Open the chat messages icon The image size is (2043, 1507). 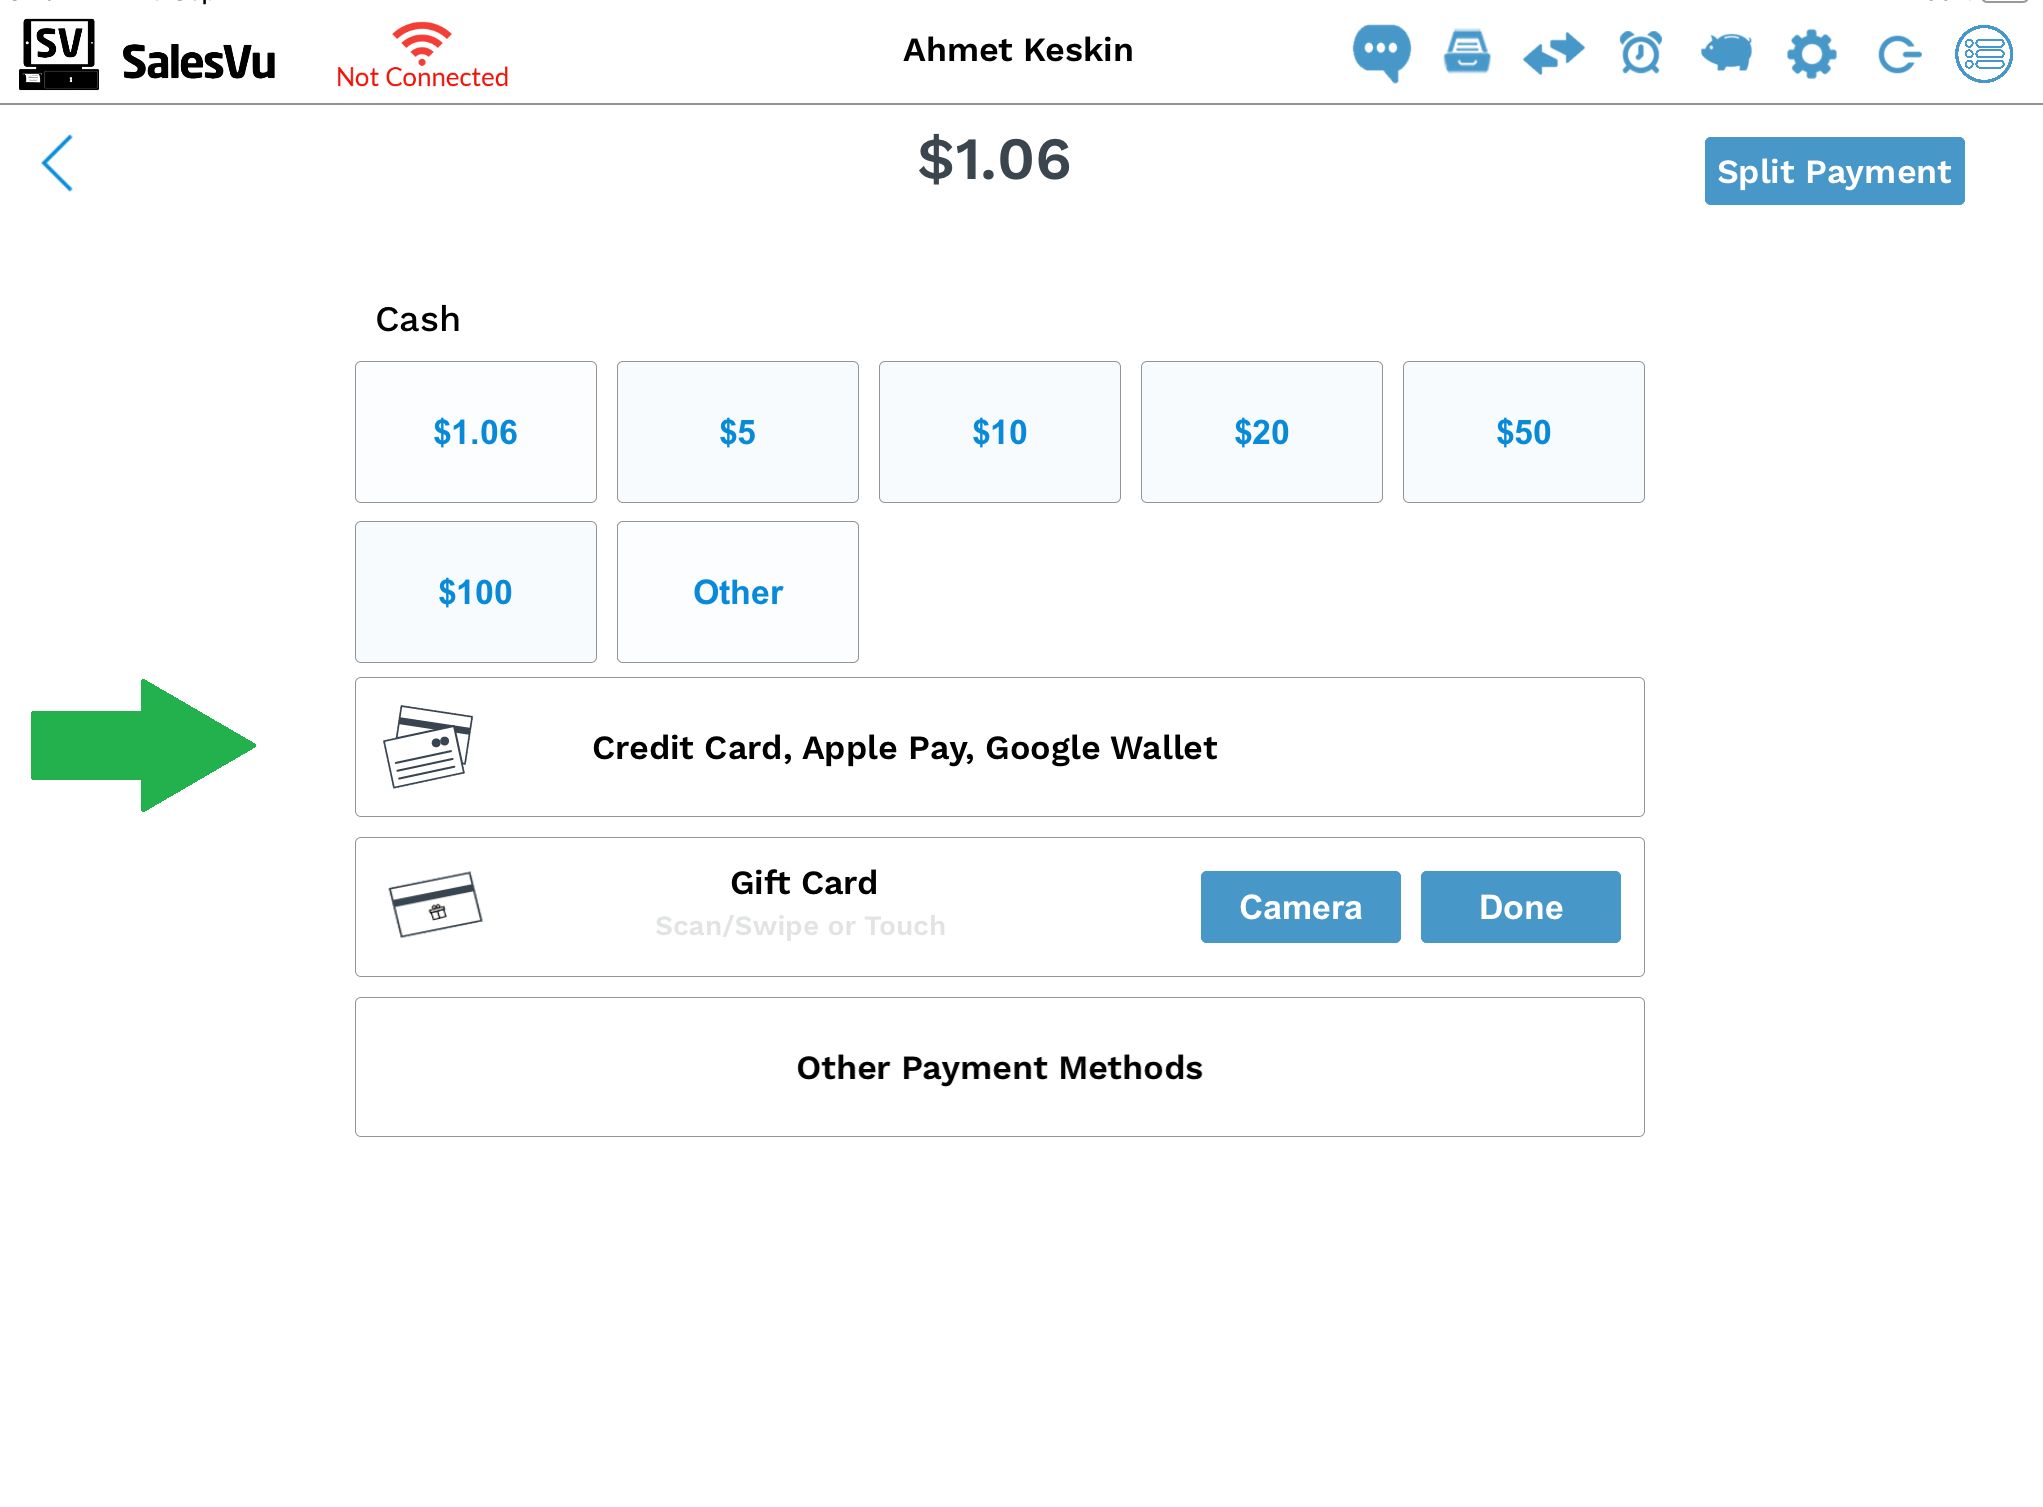pos(1381,52)
